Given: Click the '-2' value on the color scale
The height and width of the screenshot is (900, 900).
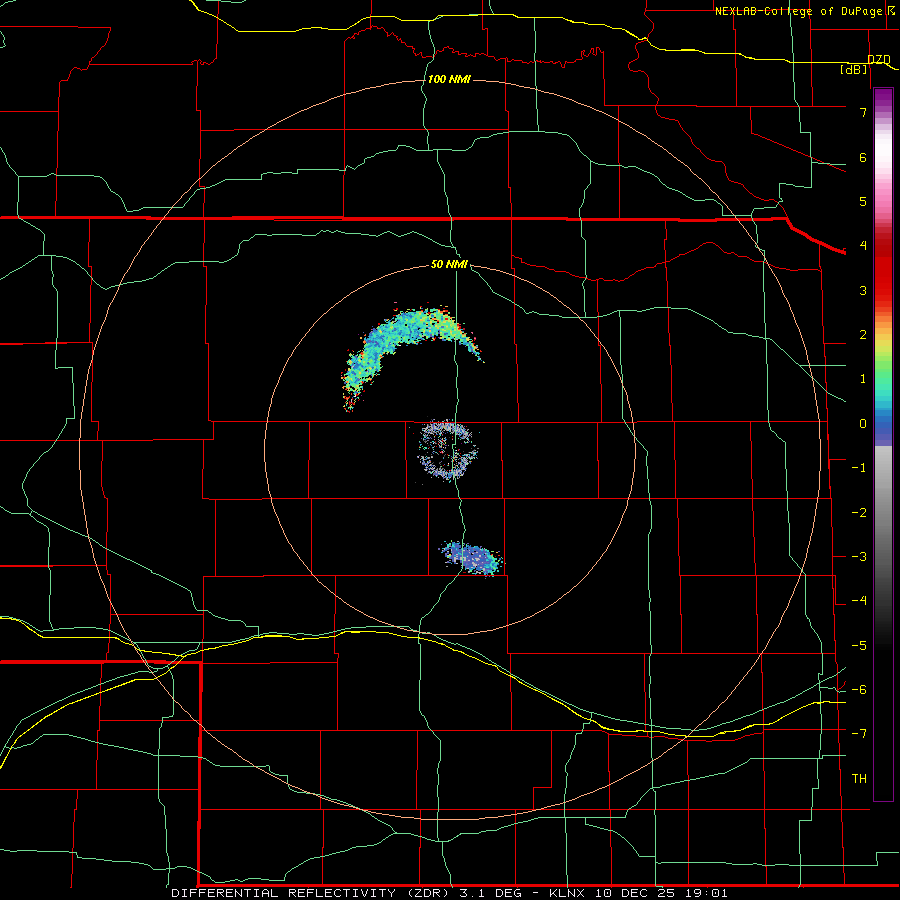Looking at the screenshot, I should [x=859, y=513].
